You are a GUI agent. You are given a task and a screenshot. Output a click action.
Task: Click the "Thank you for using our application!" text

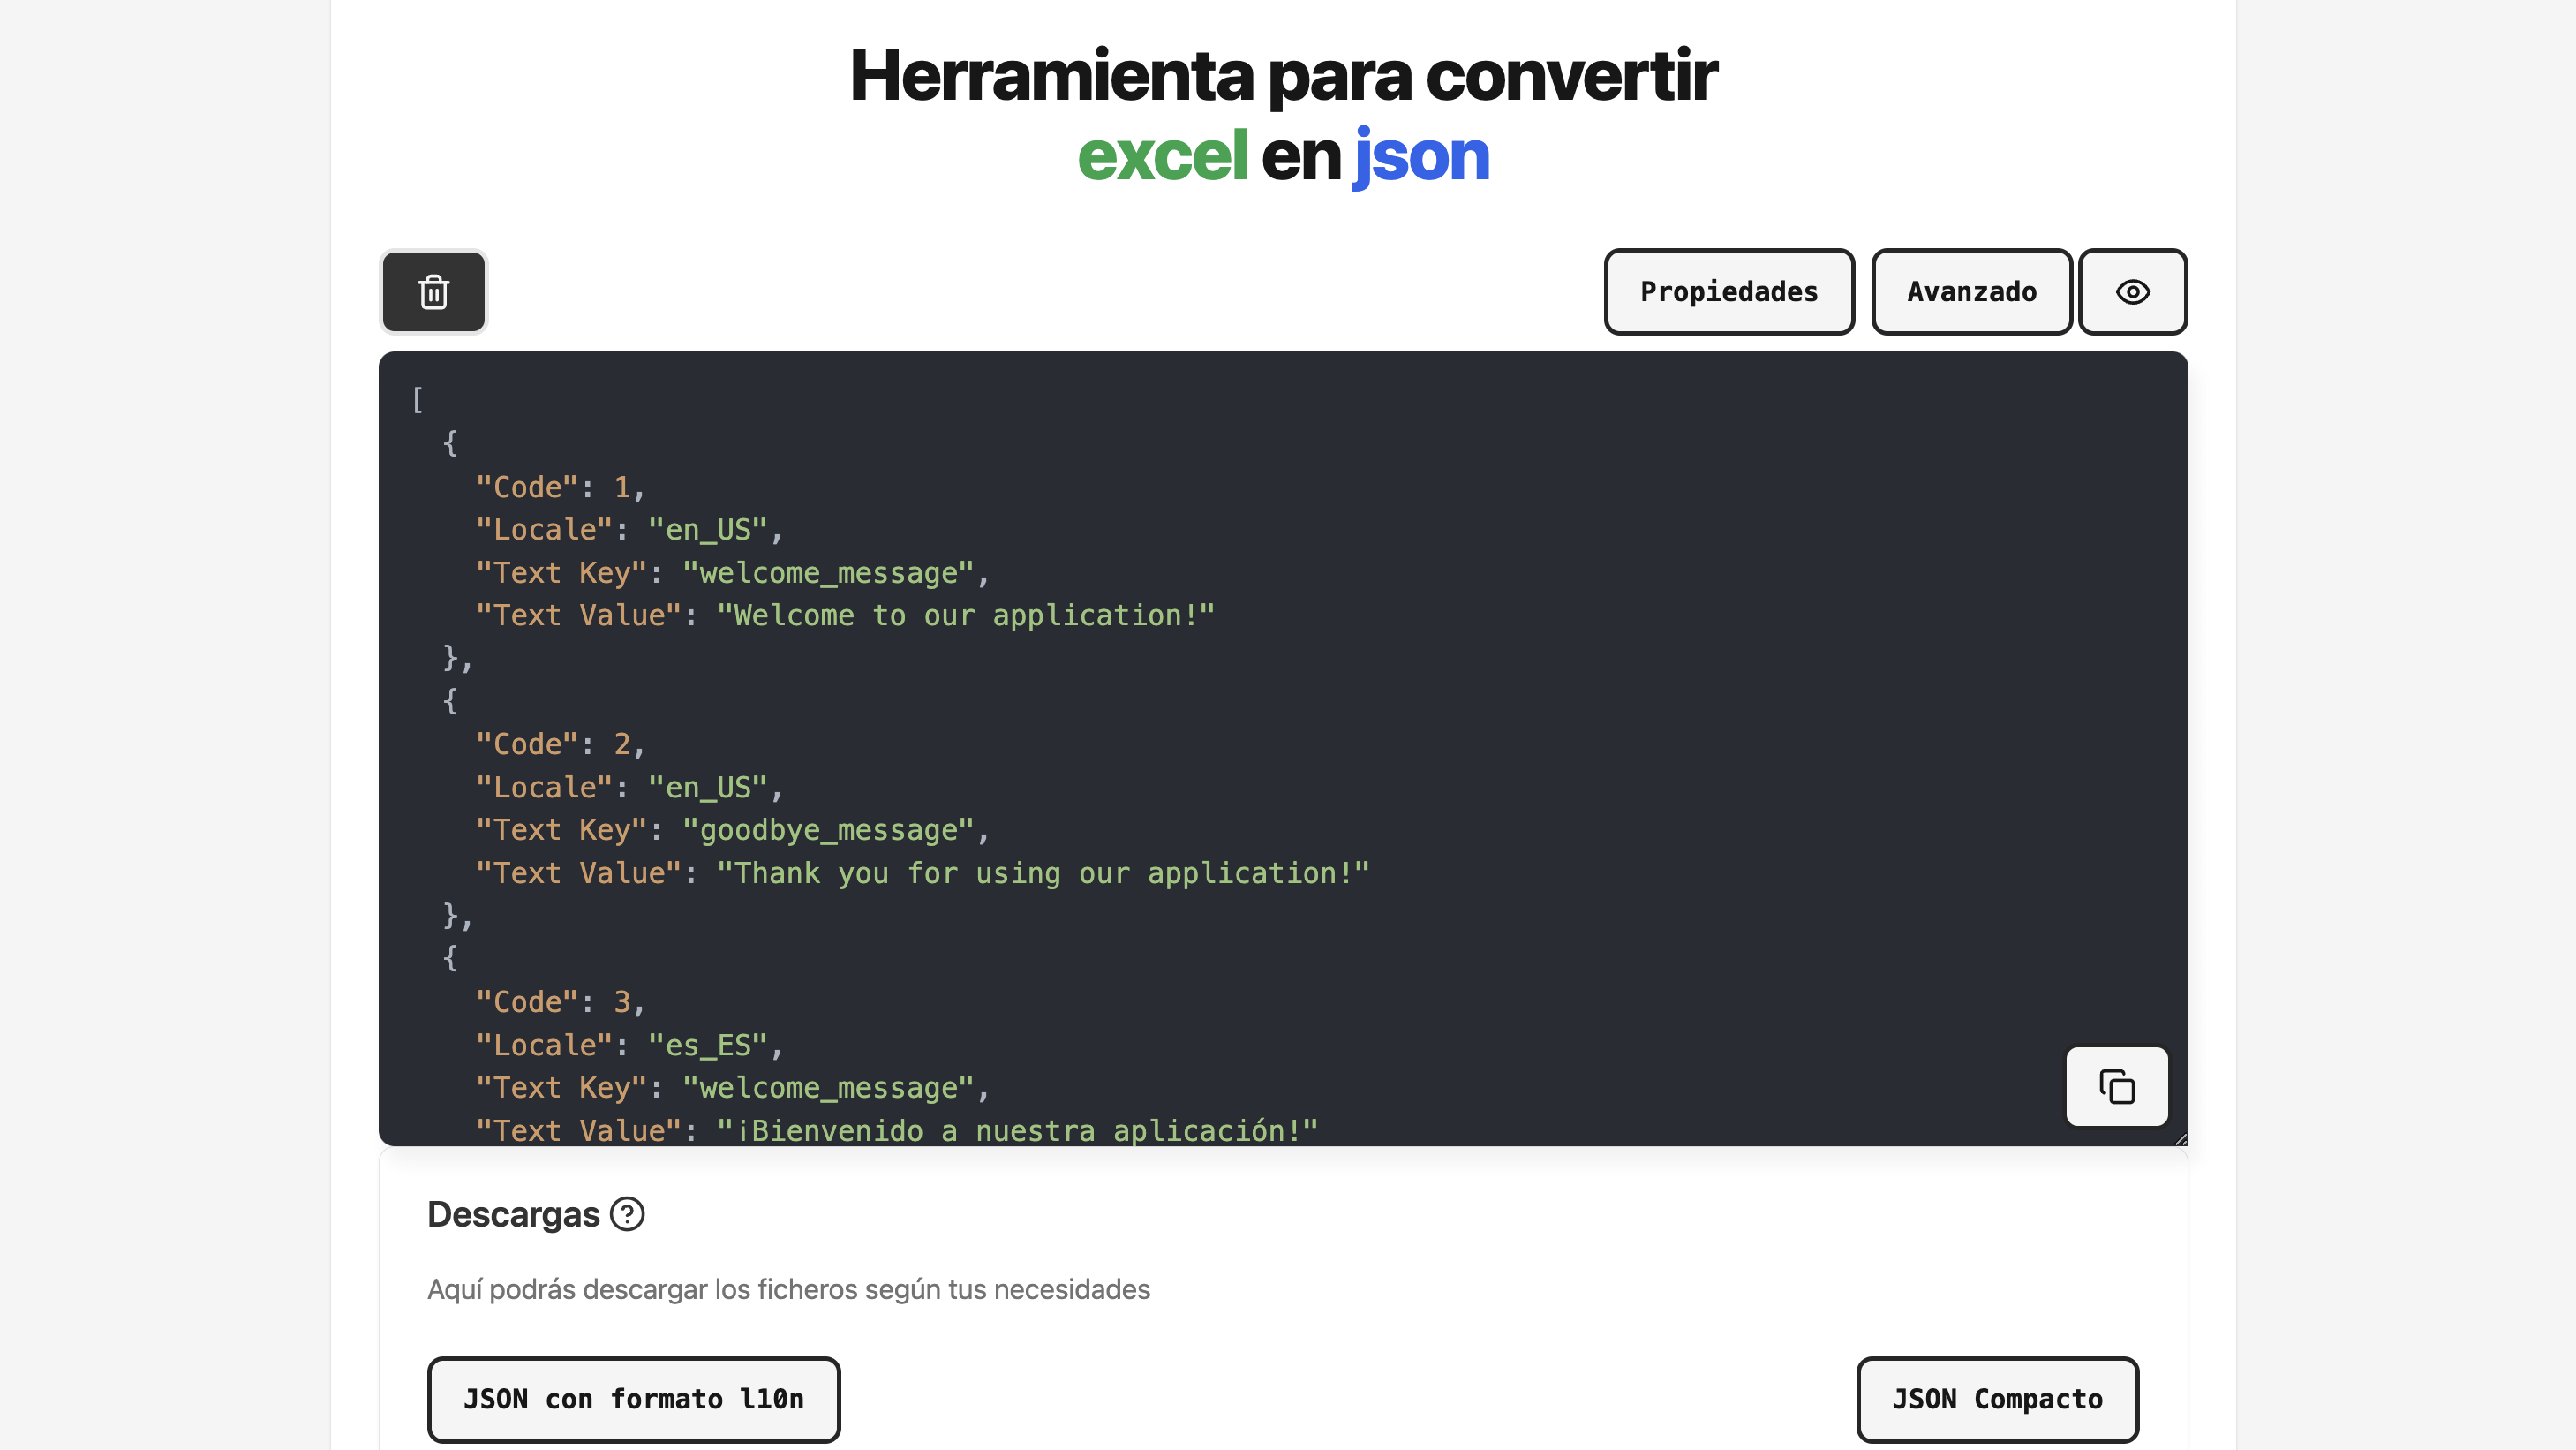[1042, 873]
